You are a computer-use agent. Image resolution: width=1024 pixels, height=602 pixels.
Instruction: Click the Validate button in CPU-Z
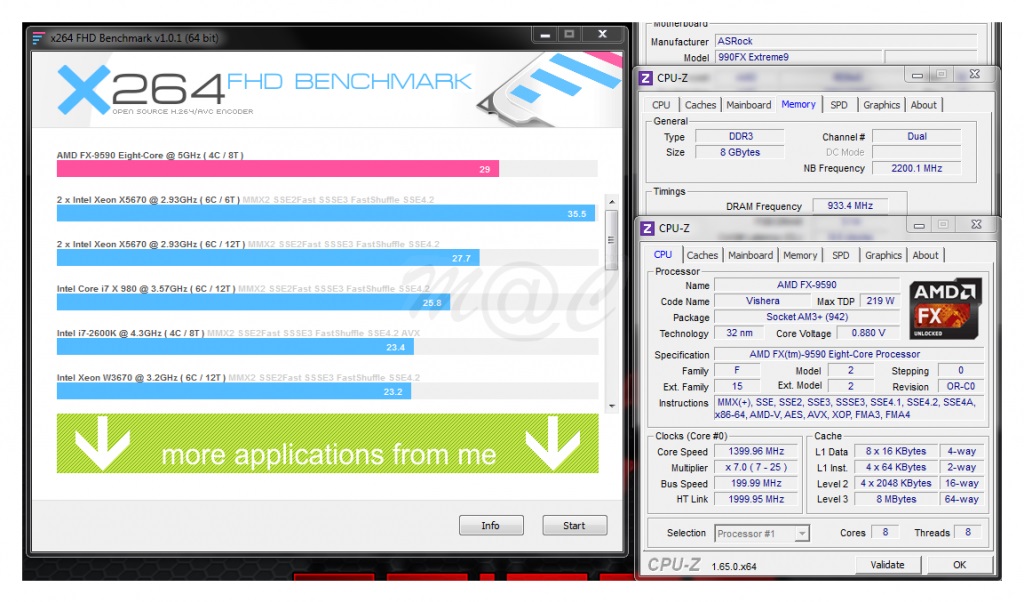887,565
